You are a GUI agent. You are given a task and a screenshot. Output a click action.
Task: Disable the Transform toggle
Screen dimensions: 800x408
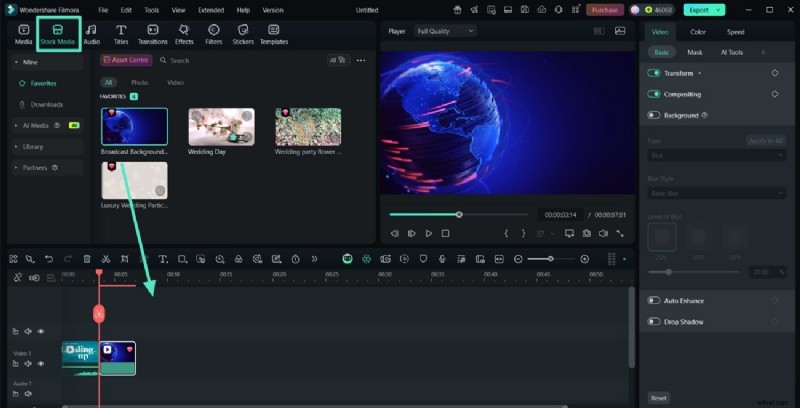tap(654, 73)
